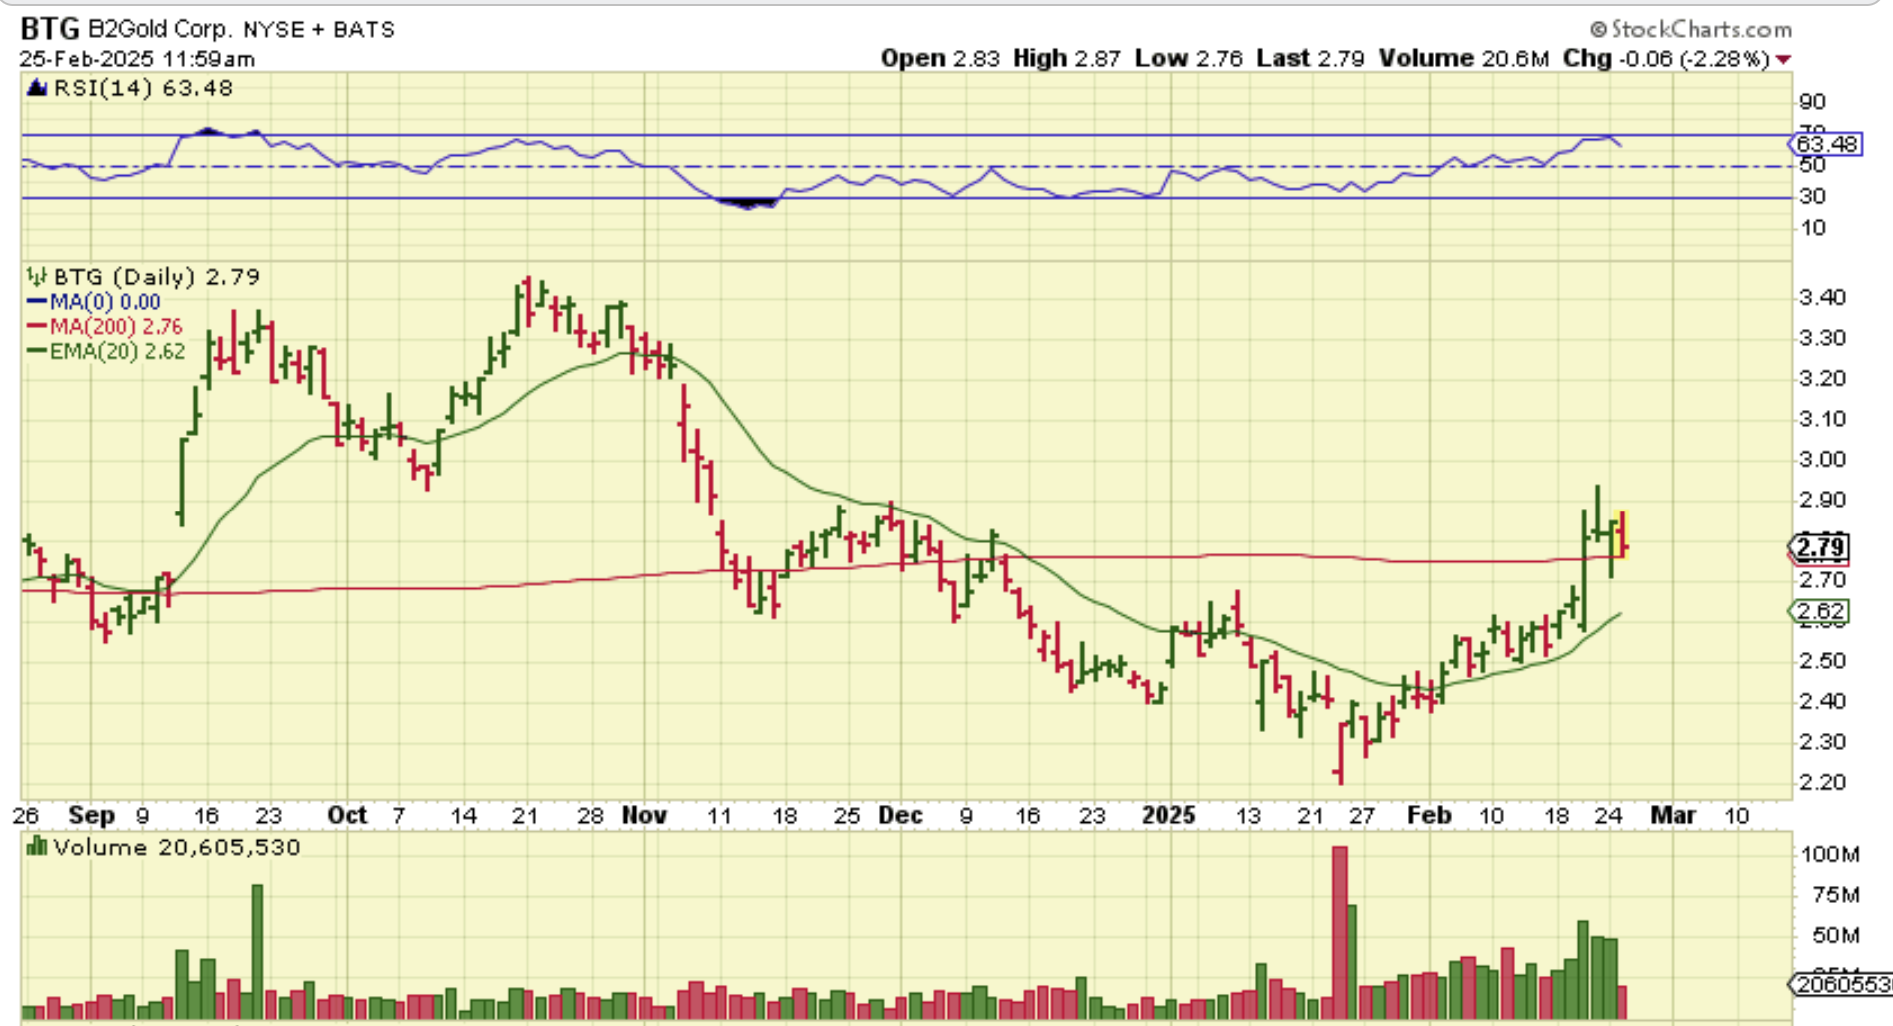Viewport: 1893px width, 1026px height.
Task: Click the MA(200) 2.76 legend entry
Action: [x=104, y=327]
